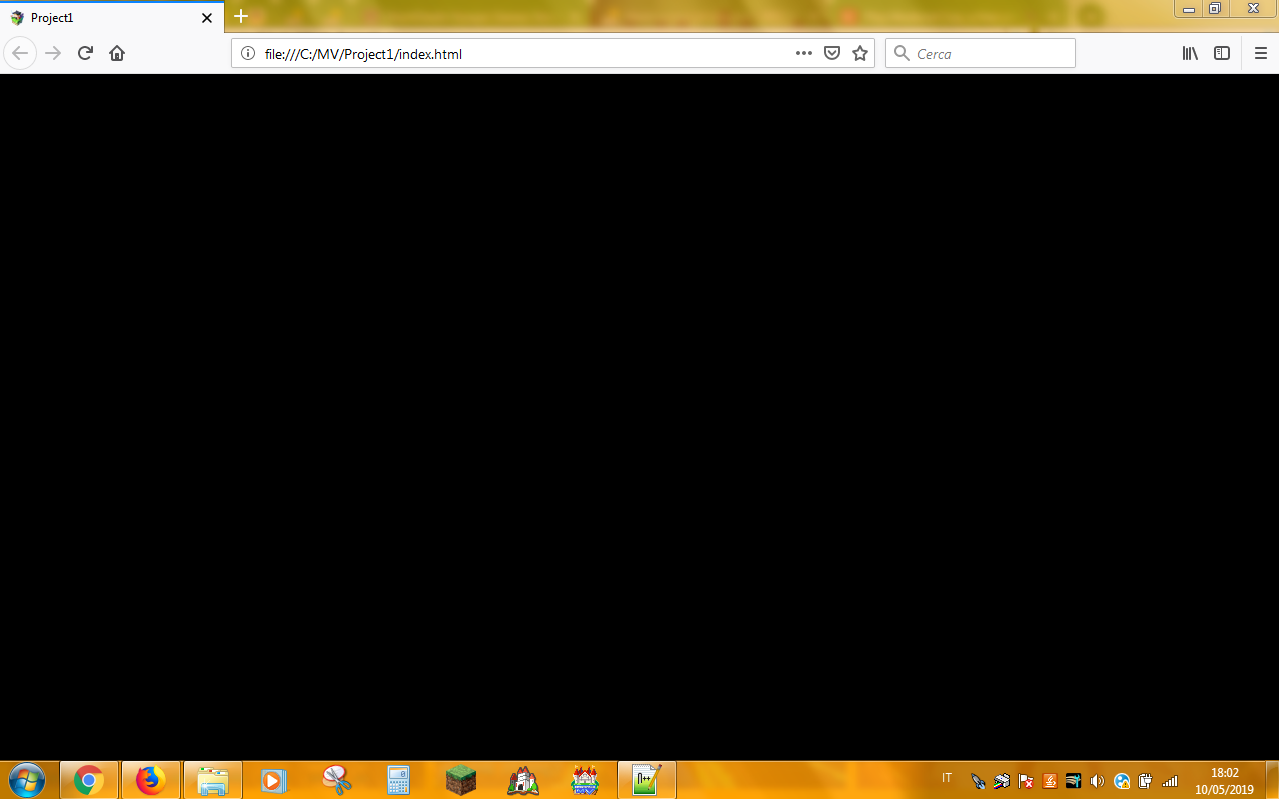Click the magnifier icon in search box
This screenshot has width=1279, height=799.
901,53
